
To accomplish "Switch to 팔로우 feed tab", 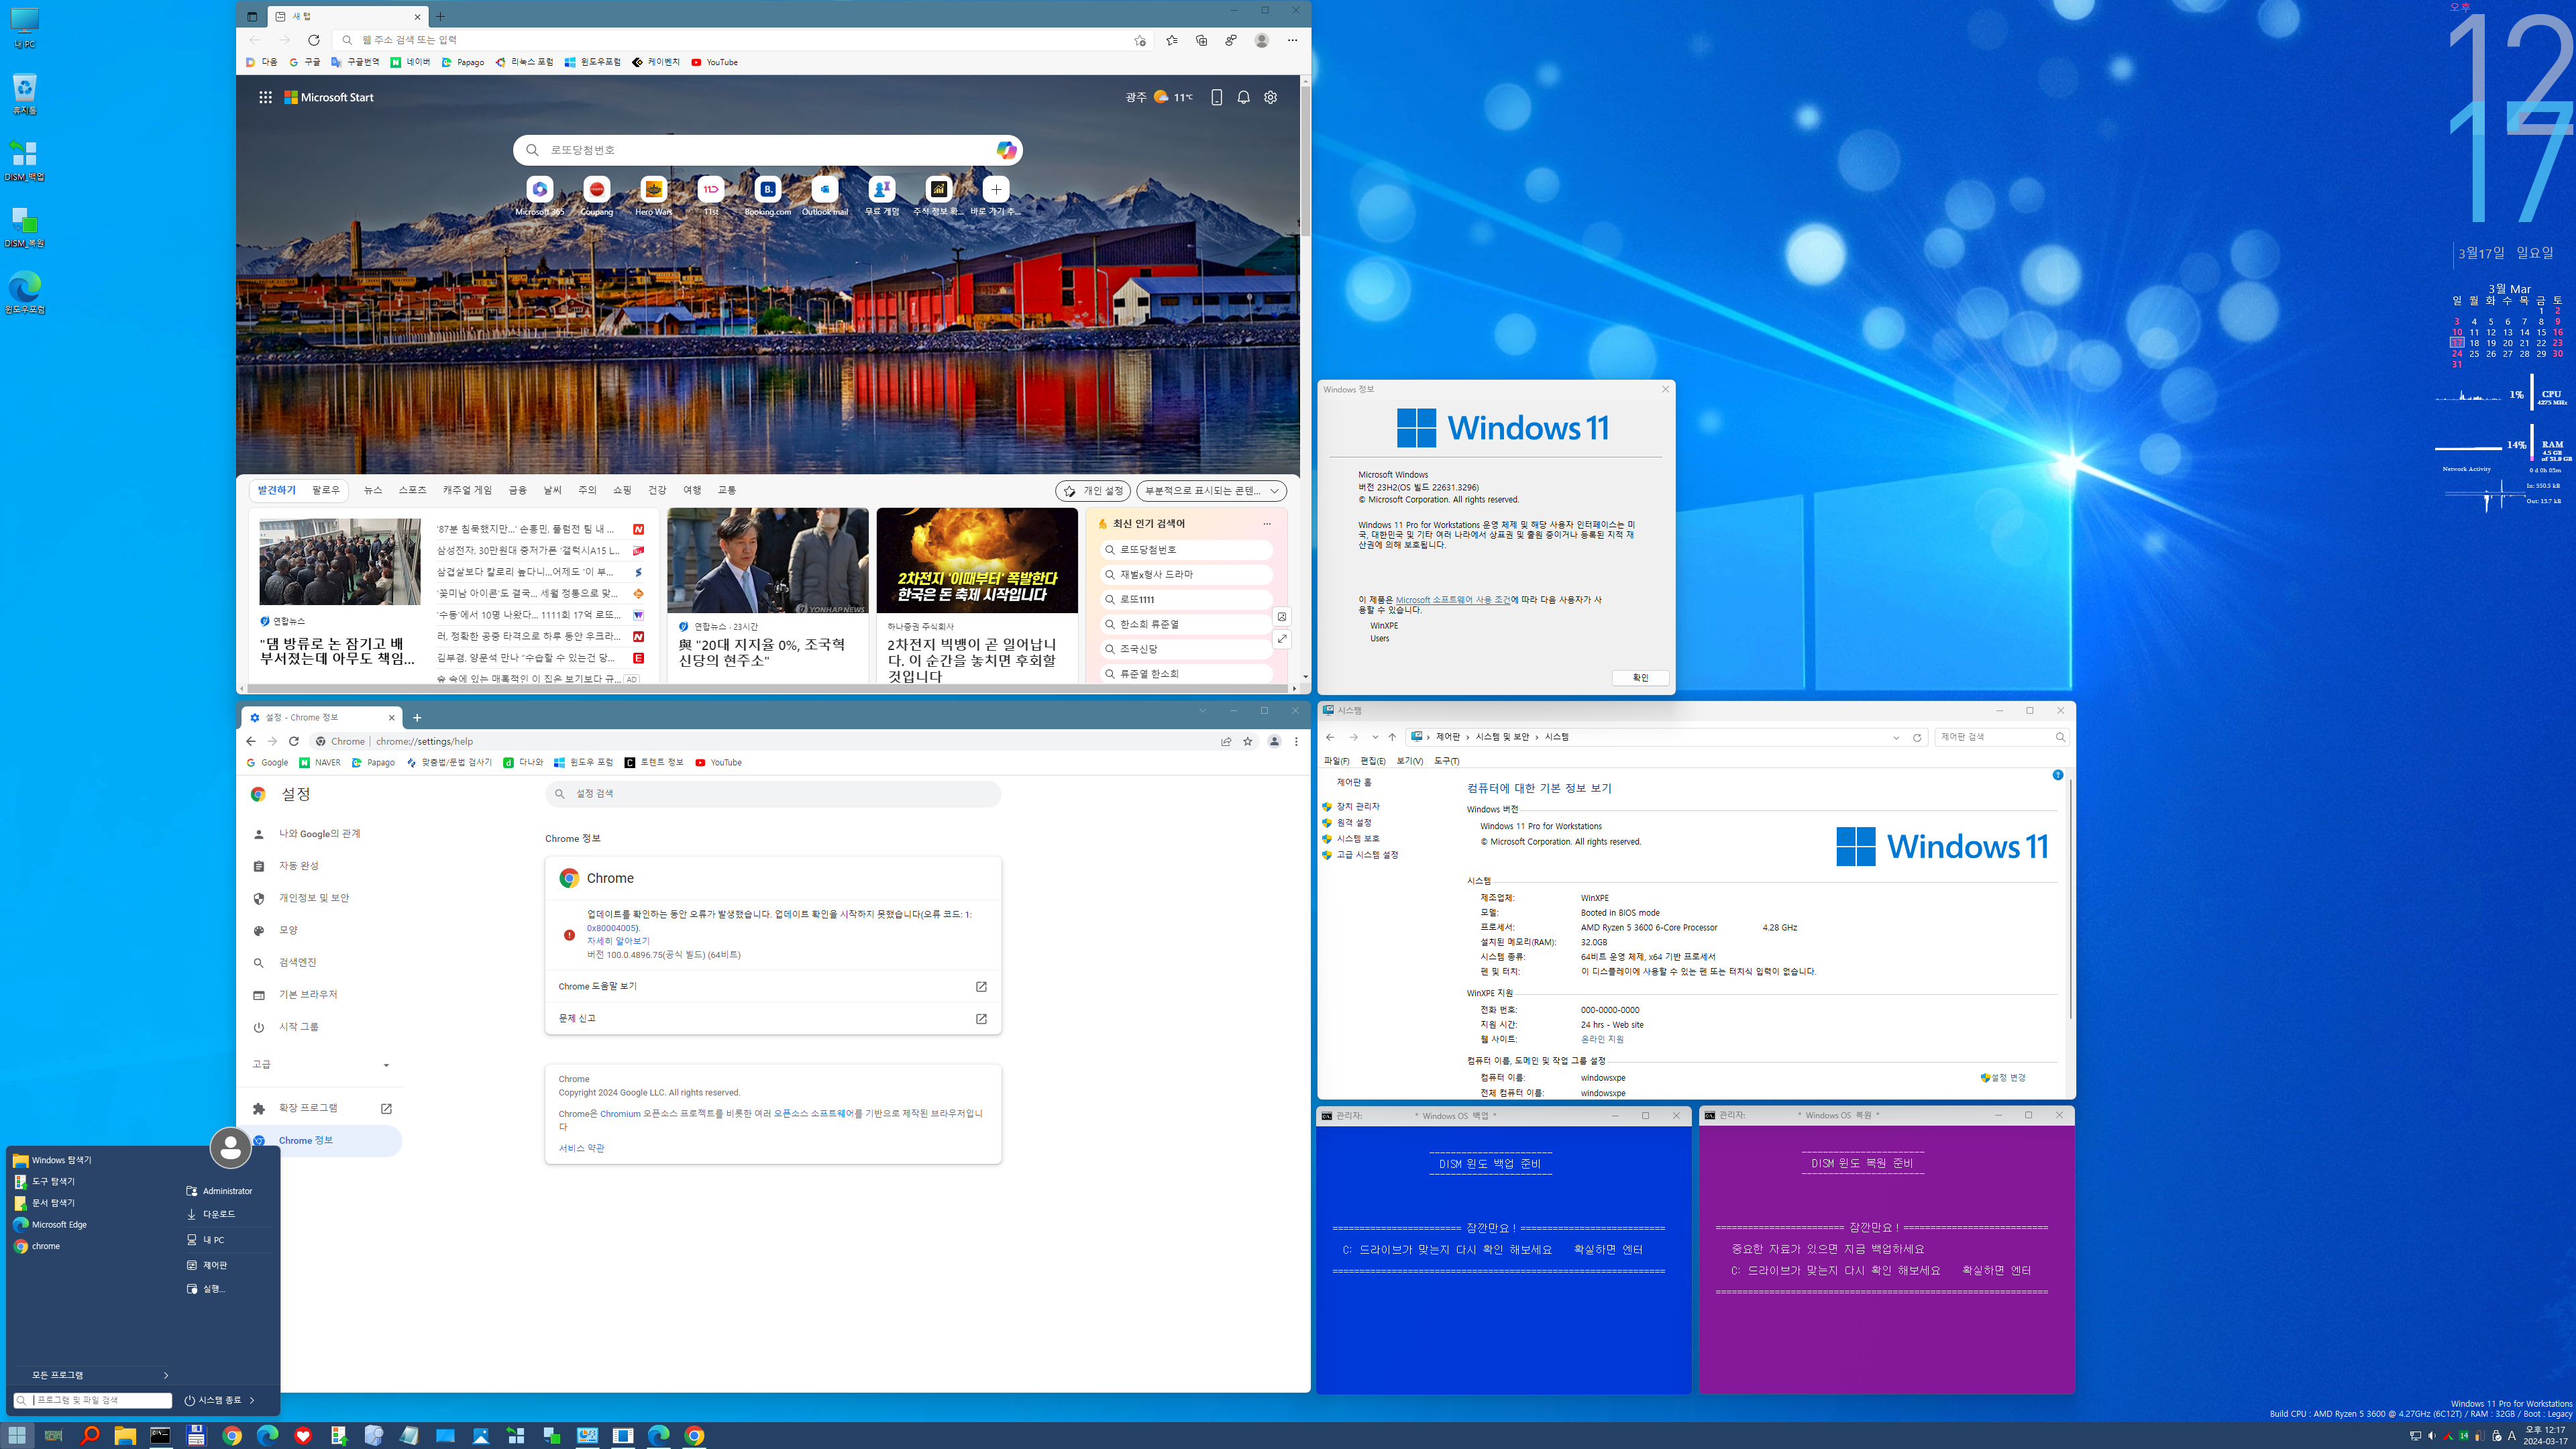I will pos(326,490).
